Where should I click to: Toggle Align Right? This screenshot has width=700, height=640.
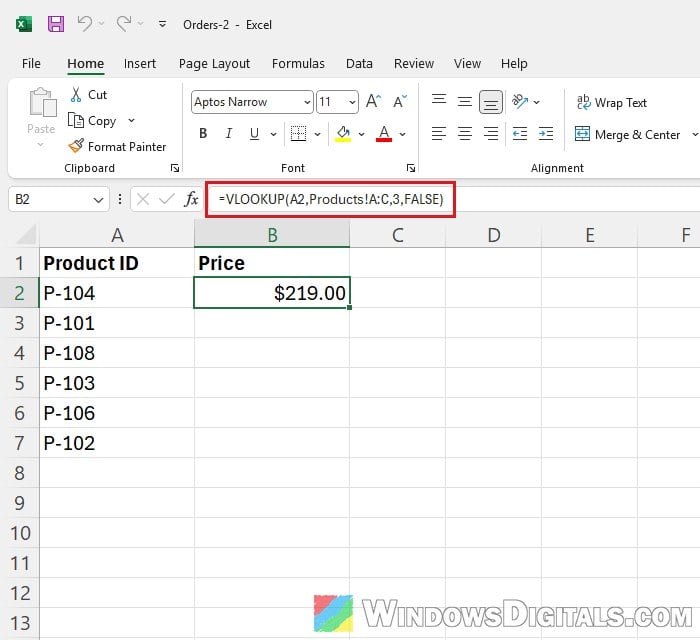click(491, 133)
